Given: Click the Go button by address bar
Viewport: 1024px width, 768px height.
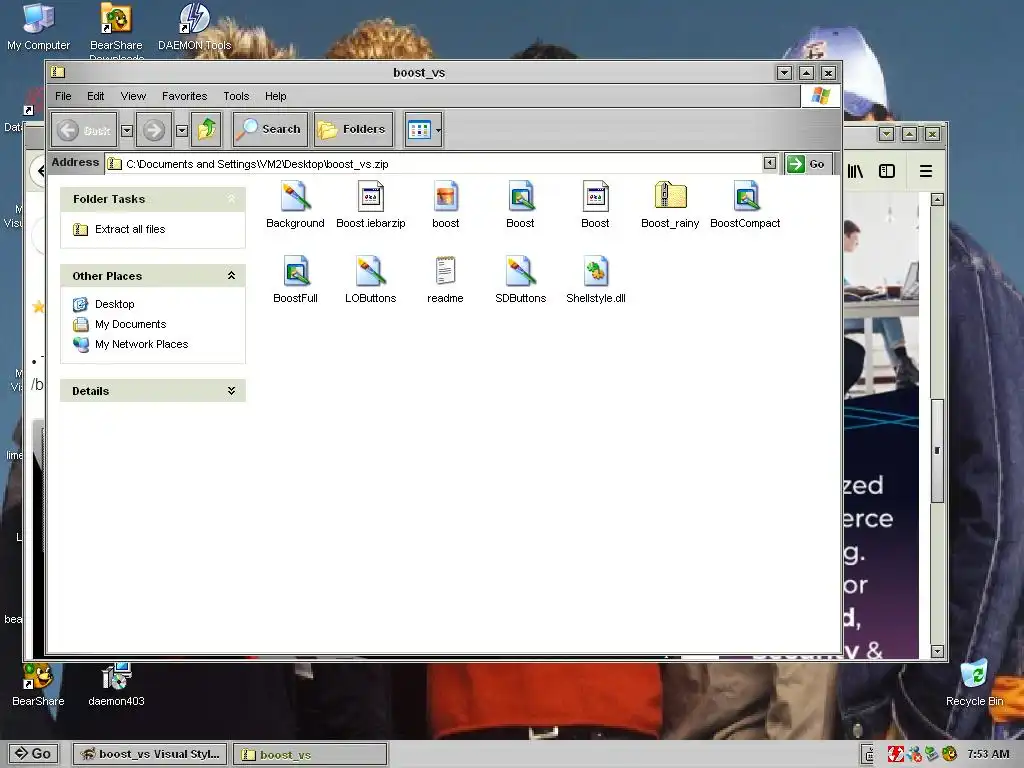Looking at the screenshot, I should click(808, 163).
